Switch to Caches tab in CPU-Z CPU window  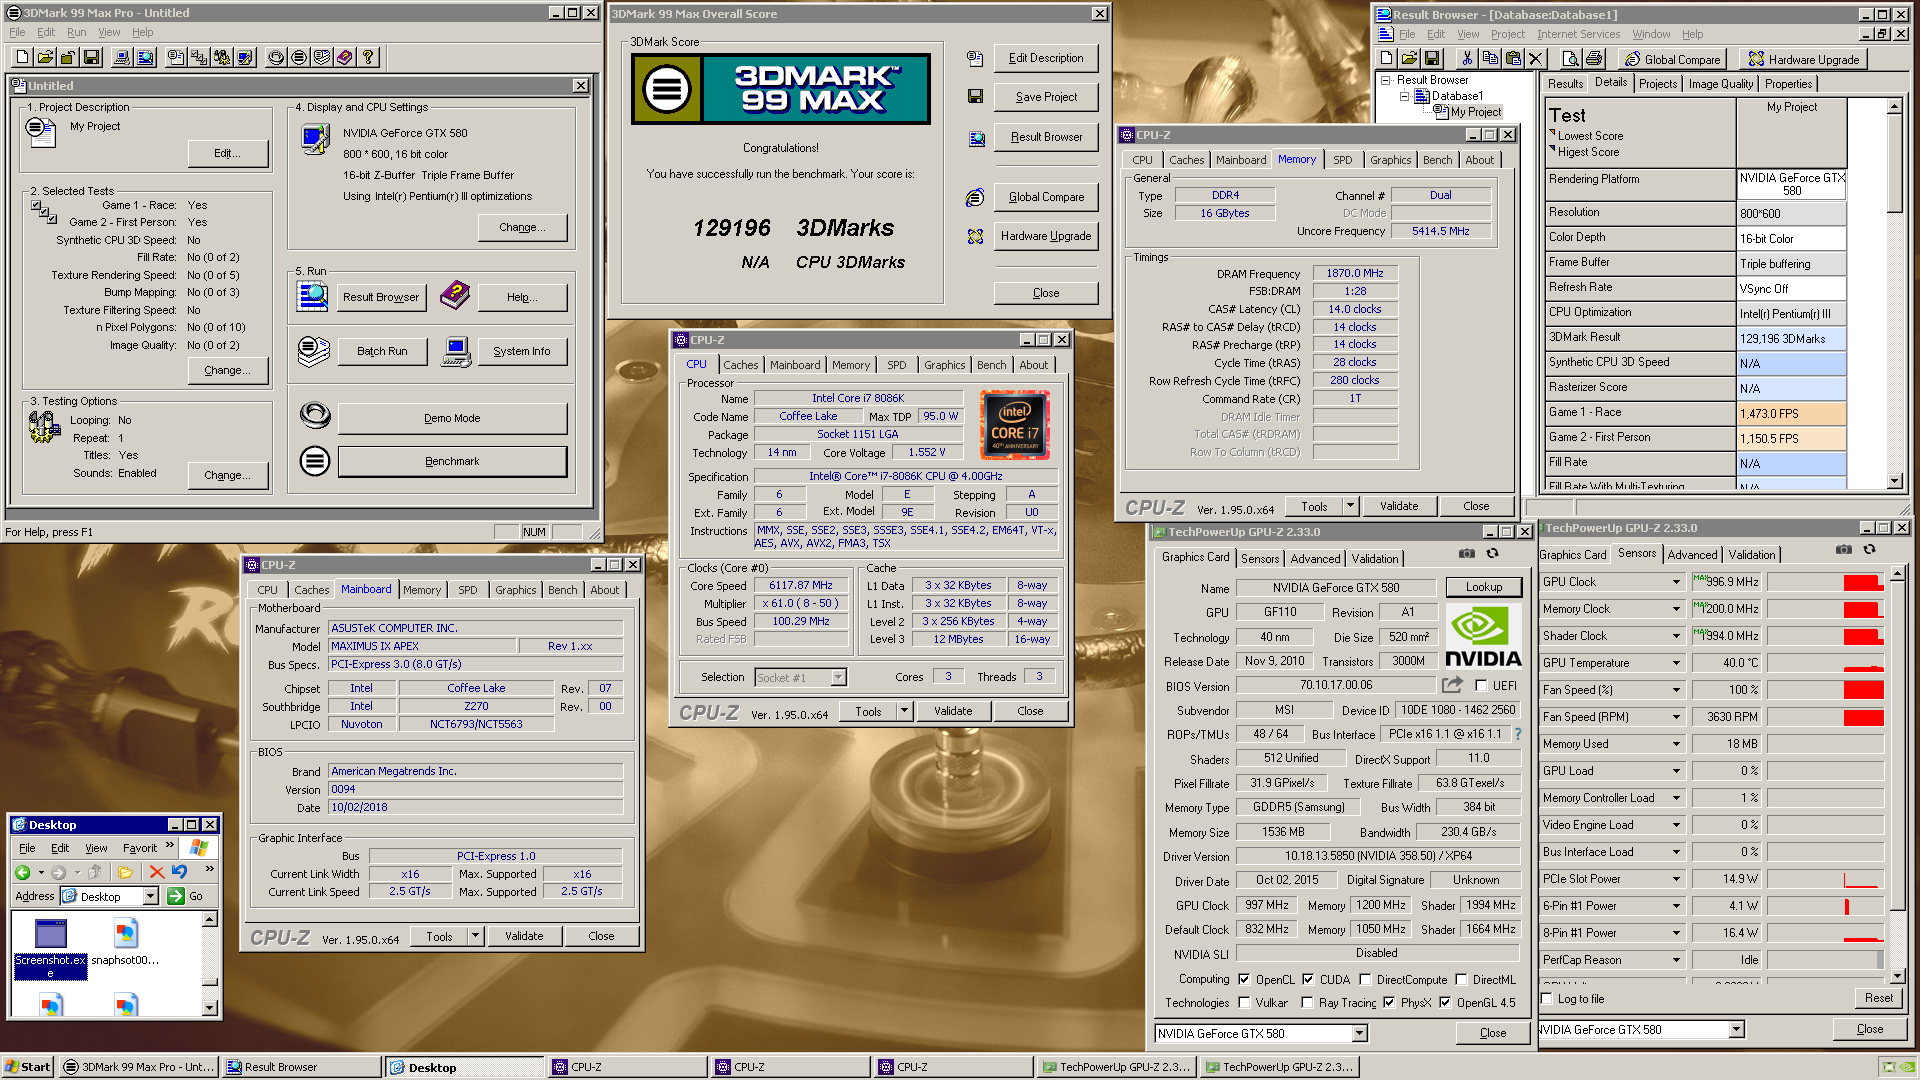(741, 365)
